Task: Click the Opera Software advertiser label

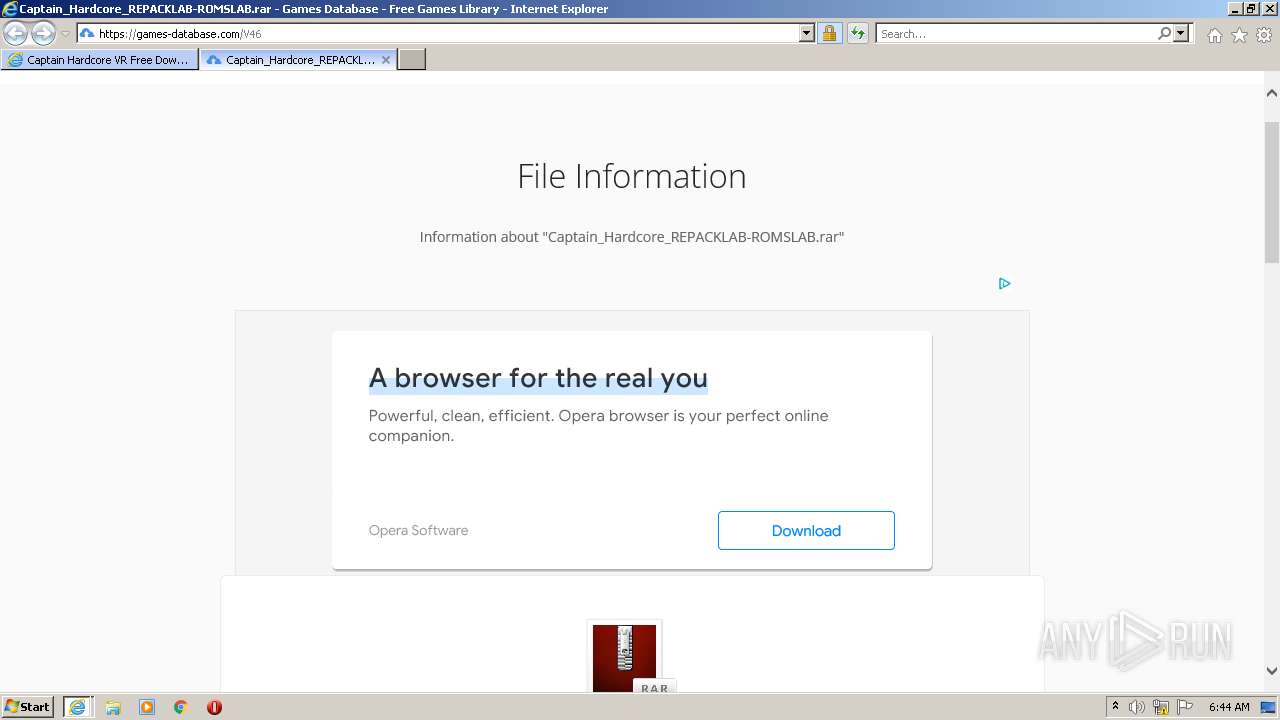Action: (418, 531)
